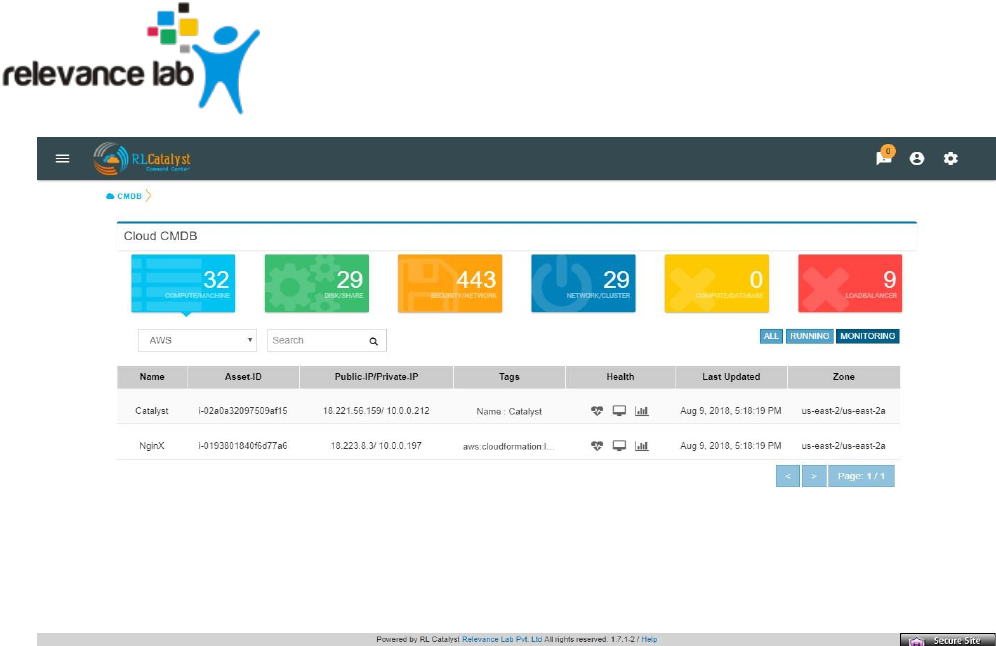Go to the previous page
The height and width of the screenshot is (646, 996).
pyautogui.click(x=788, y=476)
